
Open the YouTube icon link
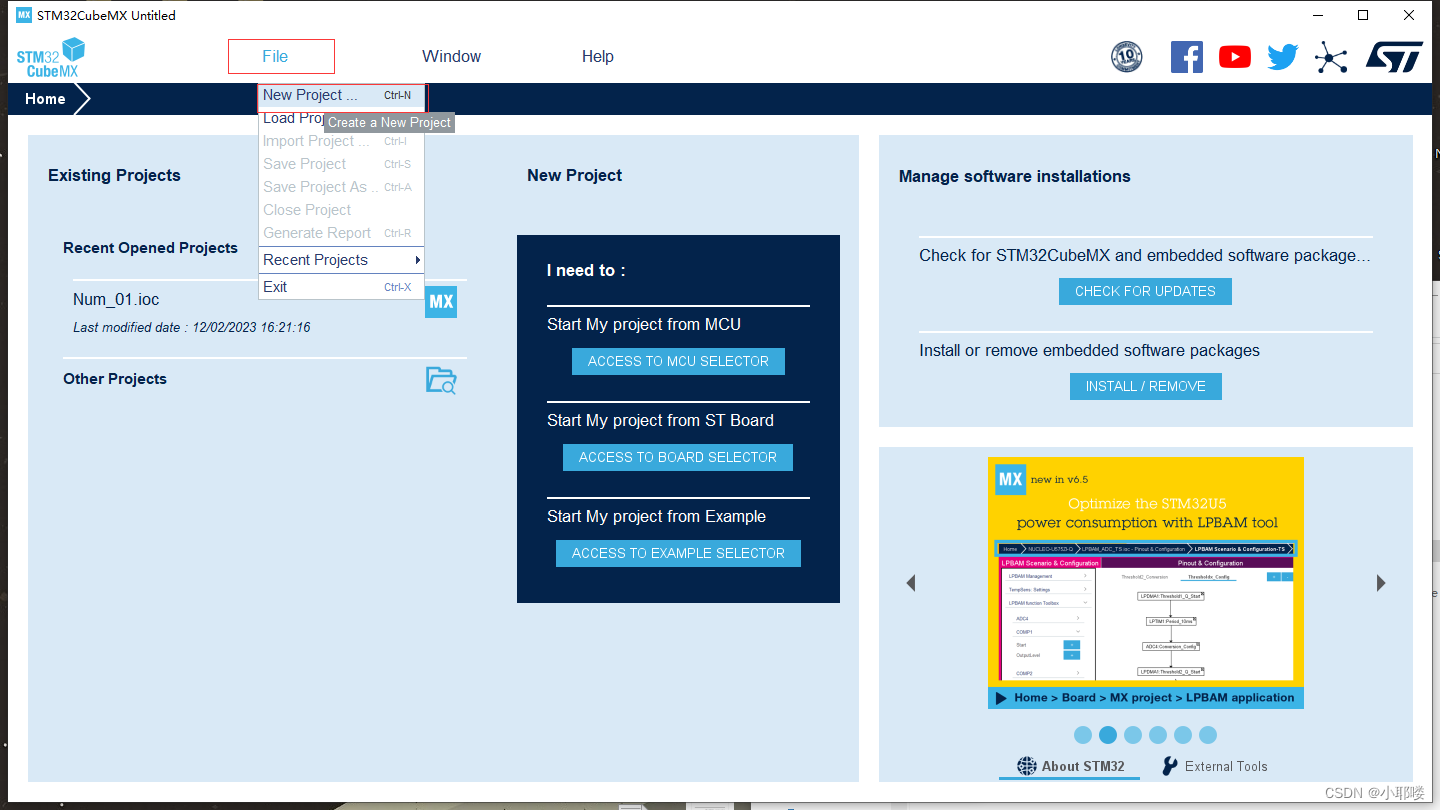pos(1235,57)
